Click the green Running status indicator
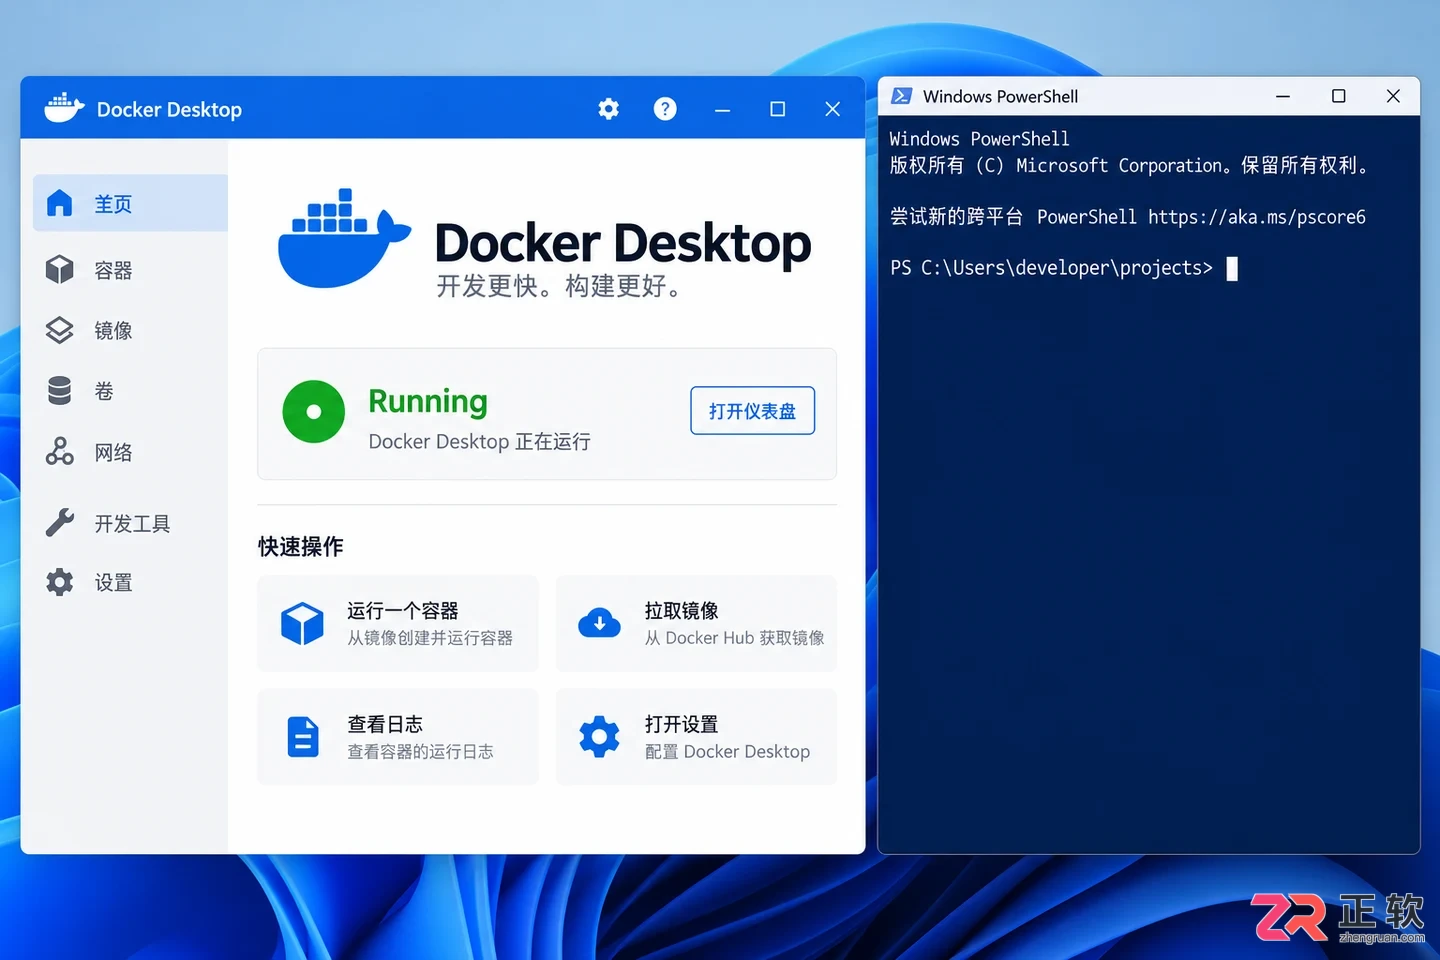Image resolution: width=1440 pixels, height=960 pixels. coord(313,411)
